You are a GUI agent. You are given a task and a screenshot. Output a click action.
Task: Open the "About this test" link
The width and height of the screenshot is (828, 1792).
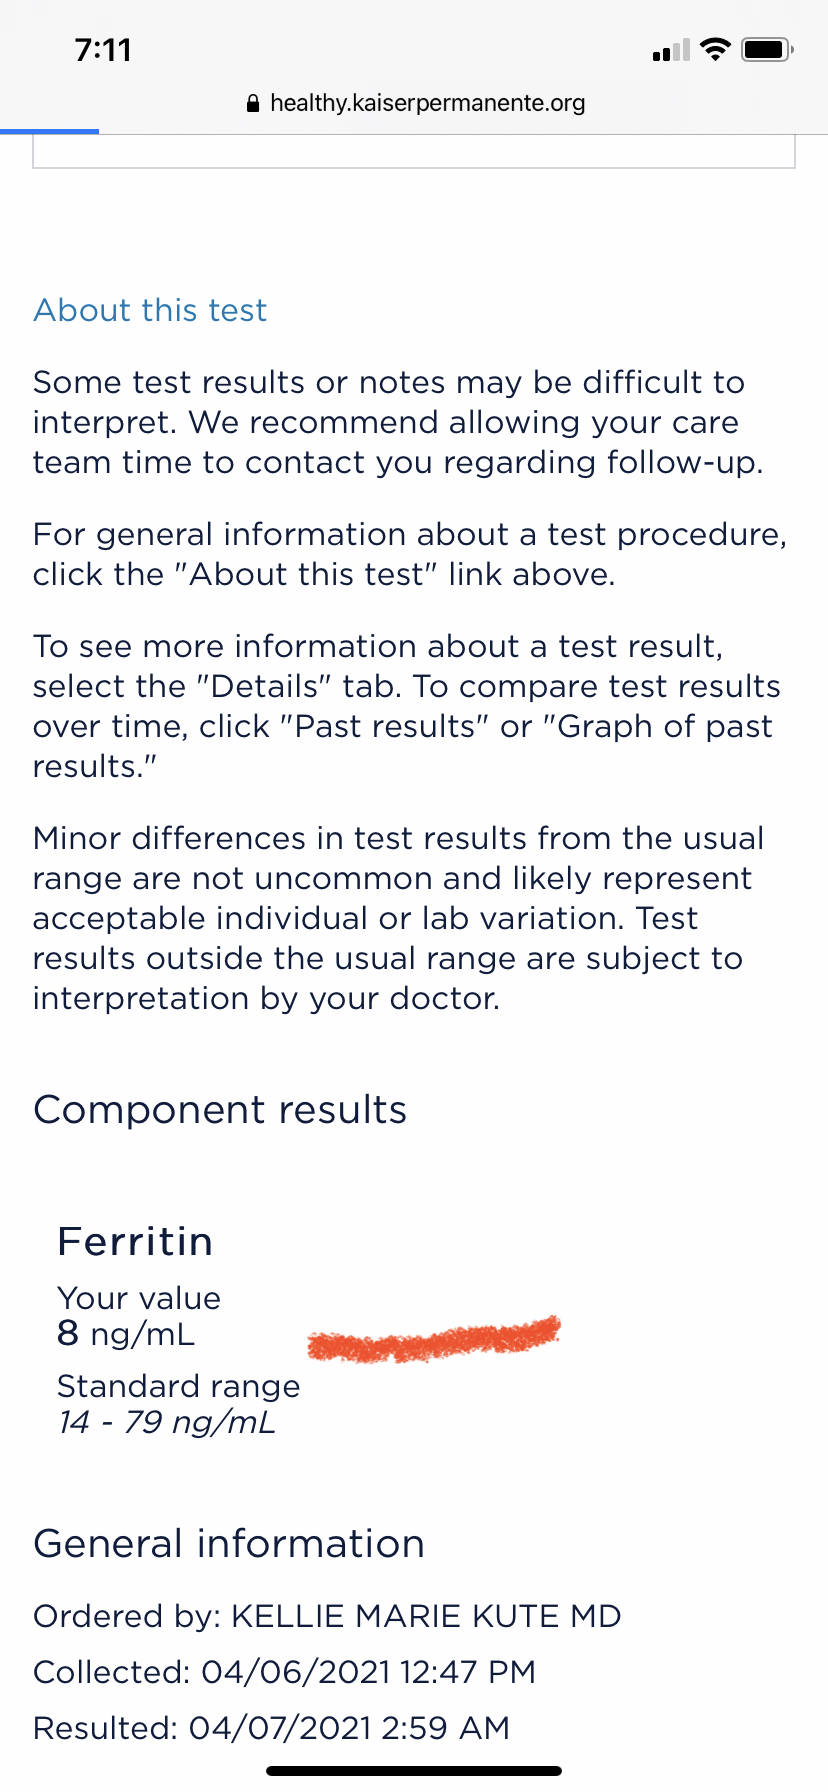point(150,310)
